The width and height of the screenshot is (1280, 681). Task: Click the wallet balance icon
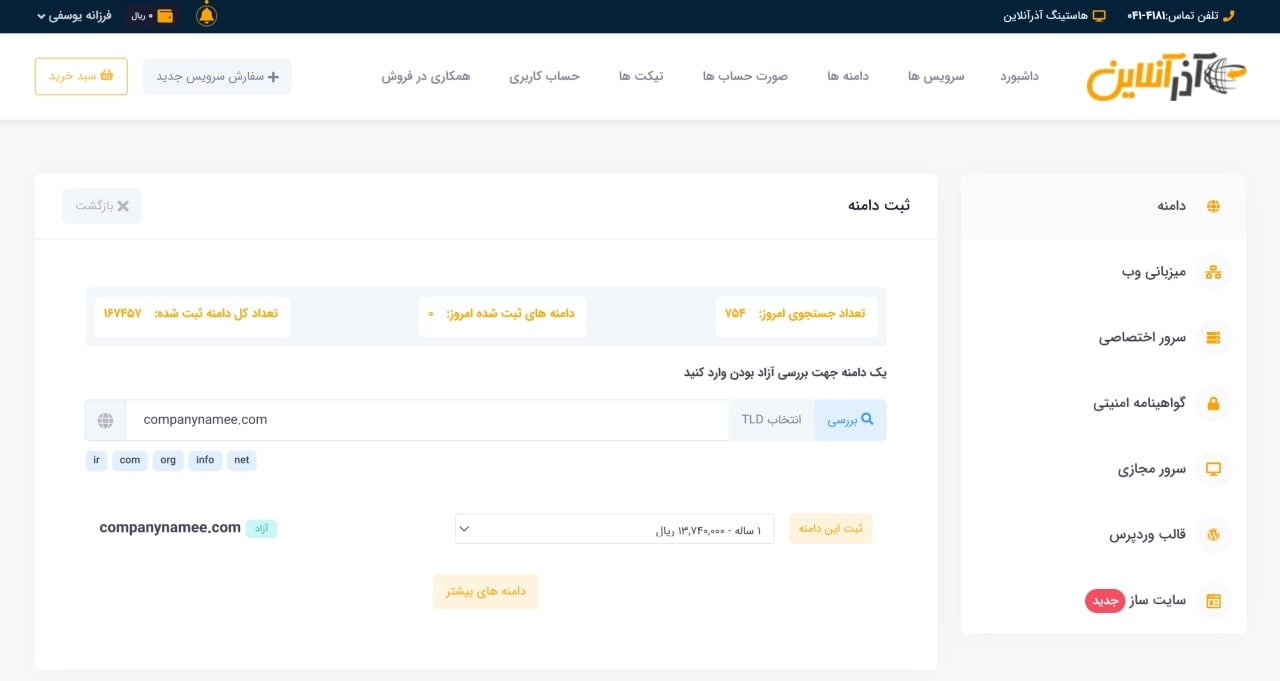(x=166, y=15)
